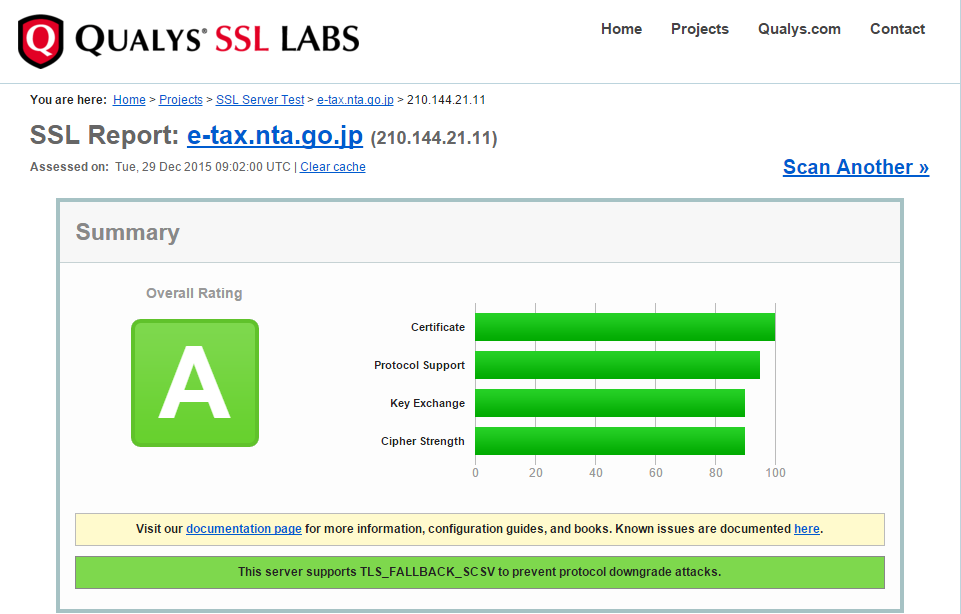Click the '100' axis value on chart

pyautogui.click(x=775, y=472)
